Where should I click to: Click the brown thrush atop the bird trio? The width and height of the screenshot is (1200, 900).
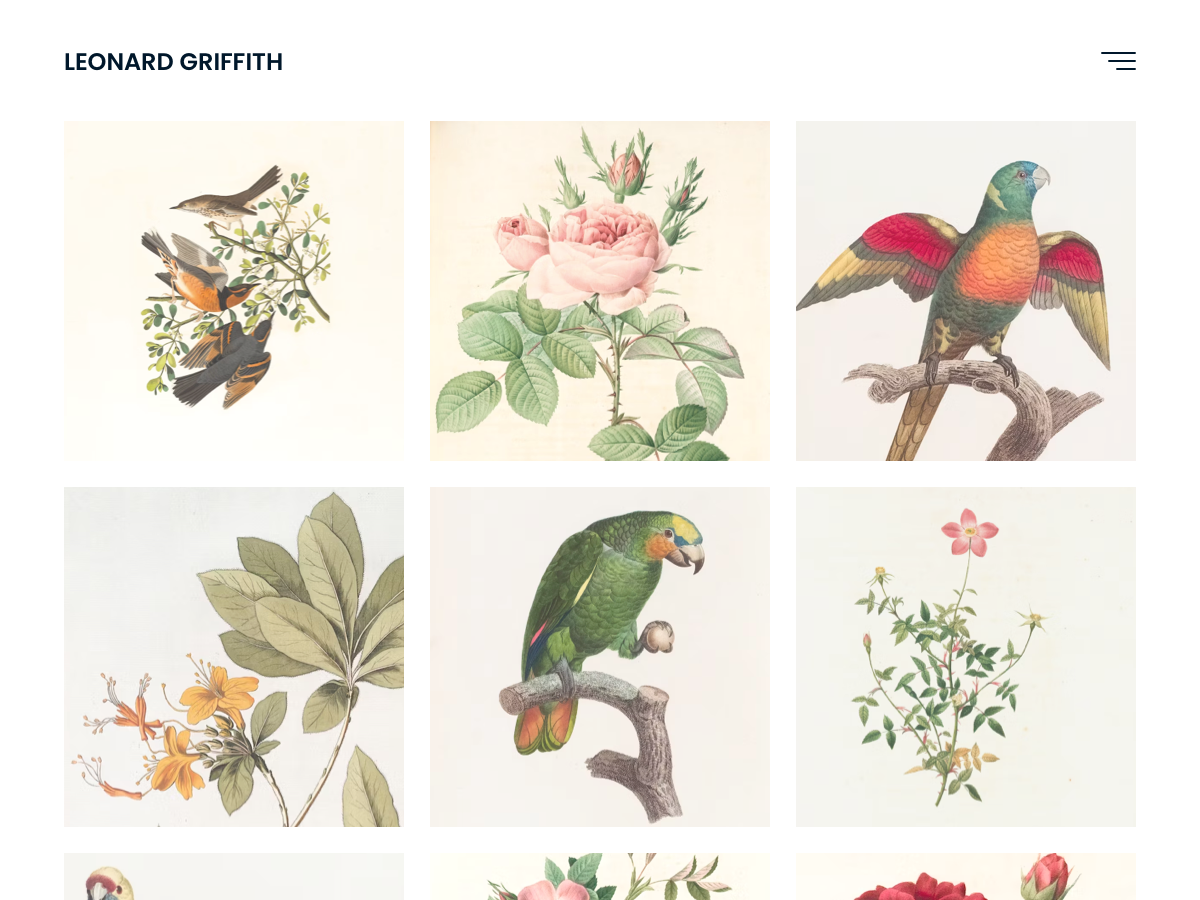(x=226, y=193)
